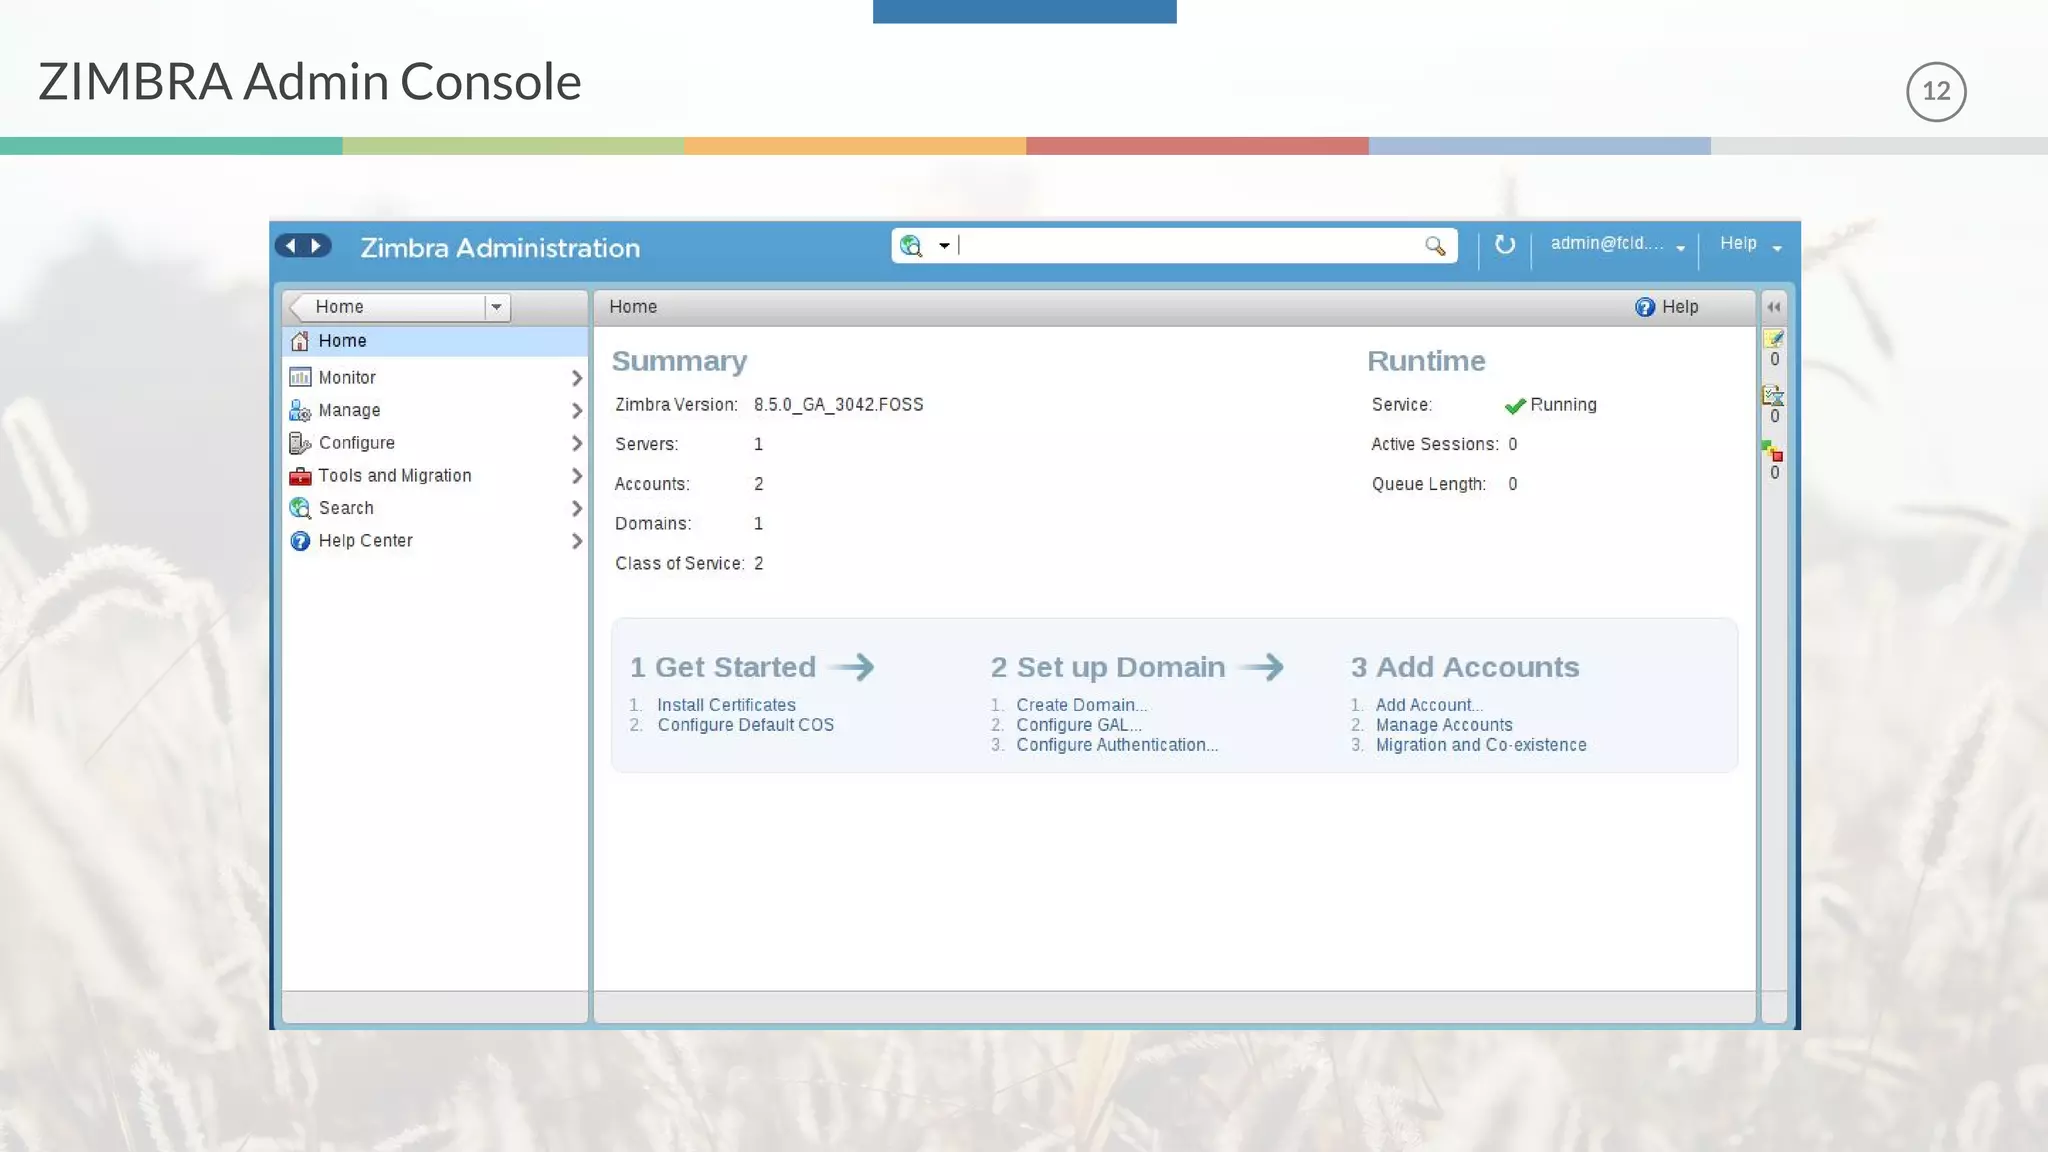The image size is (2048, 1152).
Task: Click the Active Sessions label
Action: coord(1435,444)
